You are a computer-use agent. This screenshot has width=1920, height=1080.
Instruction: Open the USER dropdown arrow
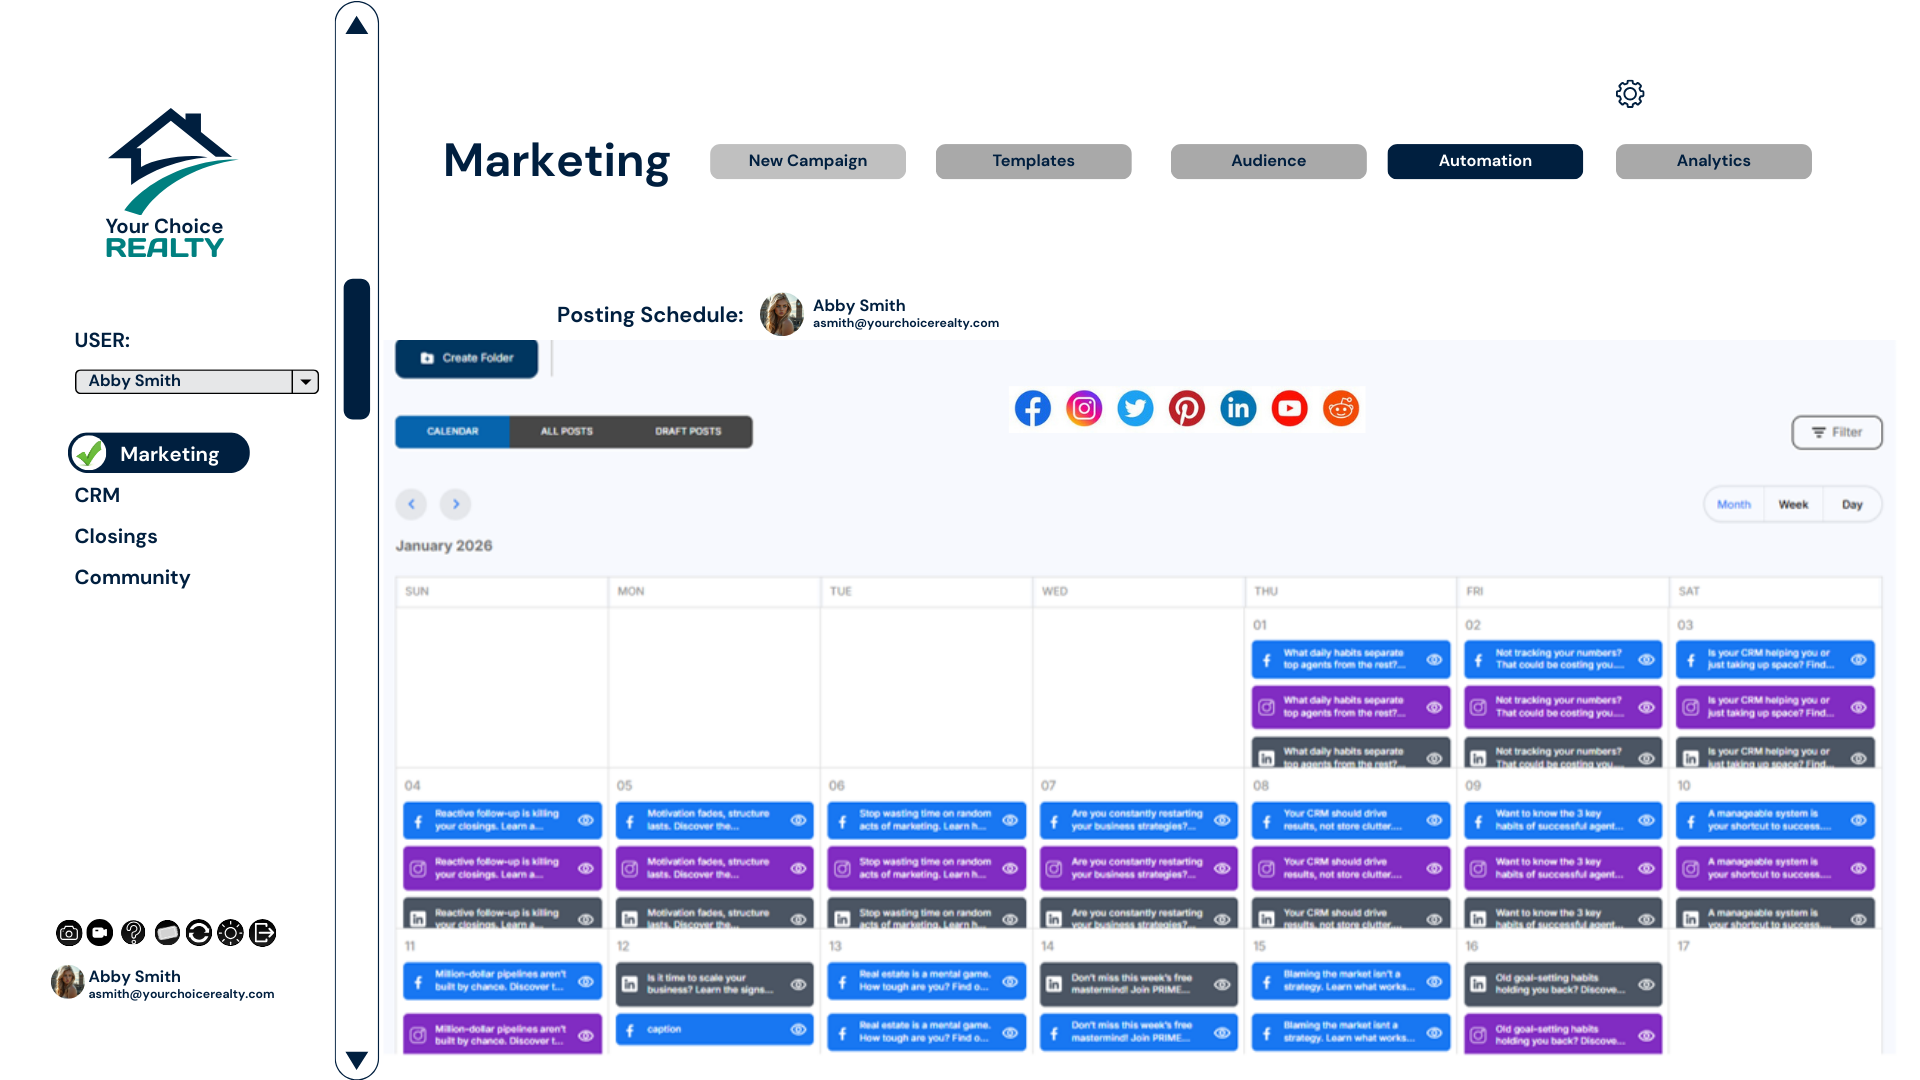[305, 381]
